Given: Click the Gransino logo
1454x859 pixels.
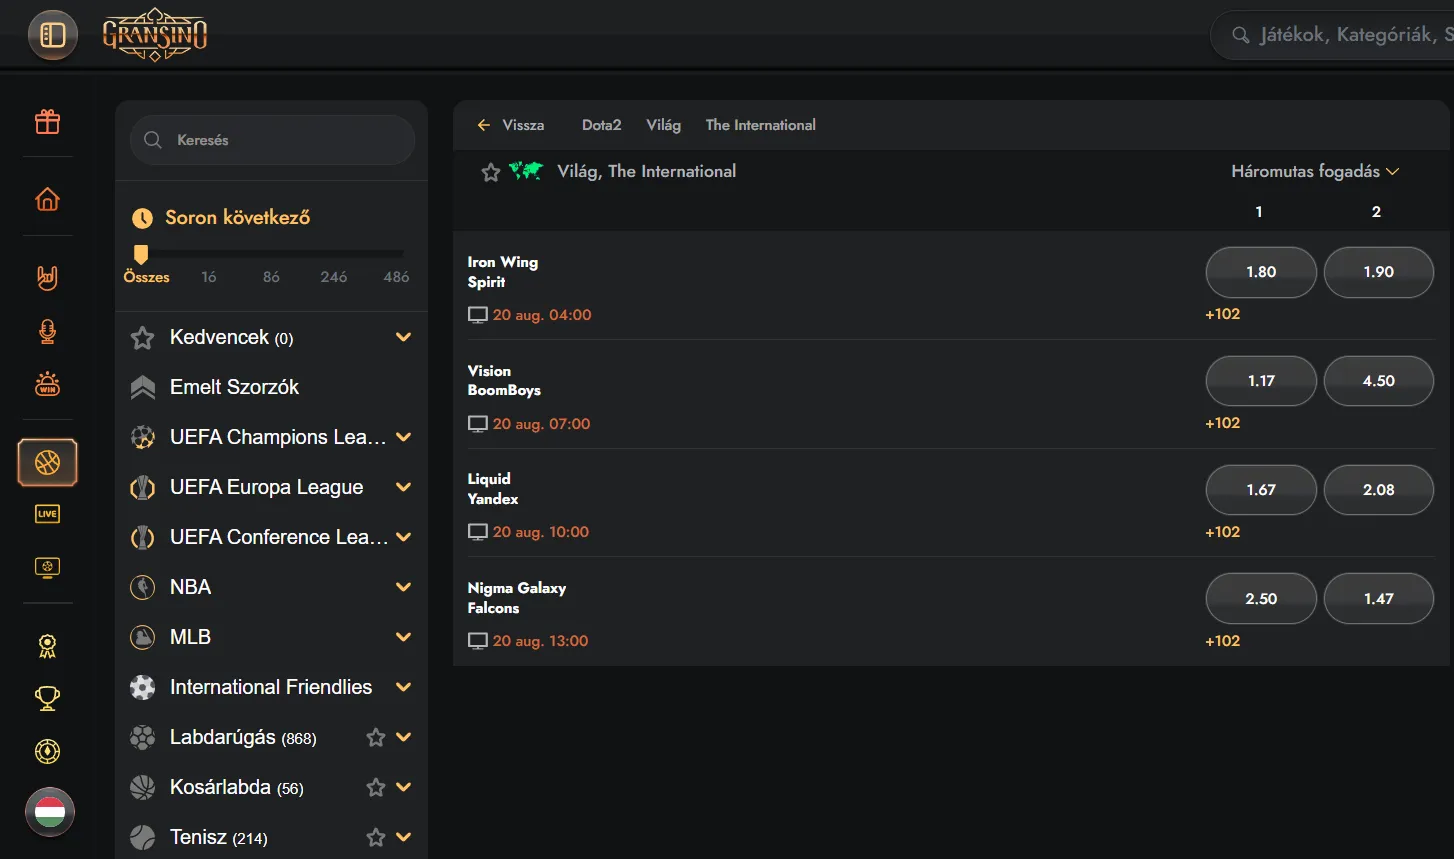Looking at the screenshot, I should click(155, 36).
